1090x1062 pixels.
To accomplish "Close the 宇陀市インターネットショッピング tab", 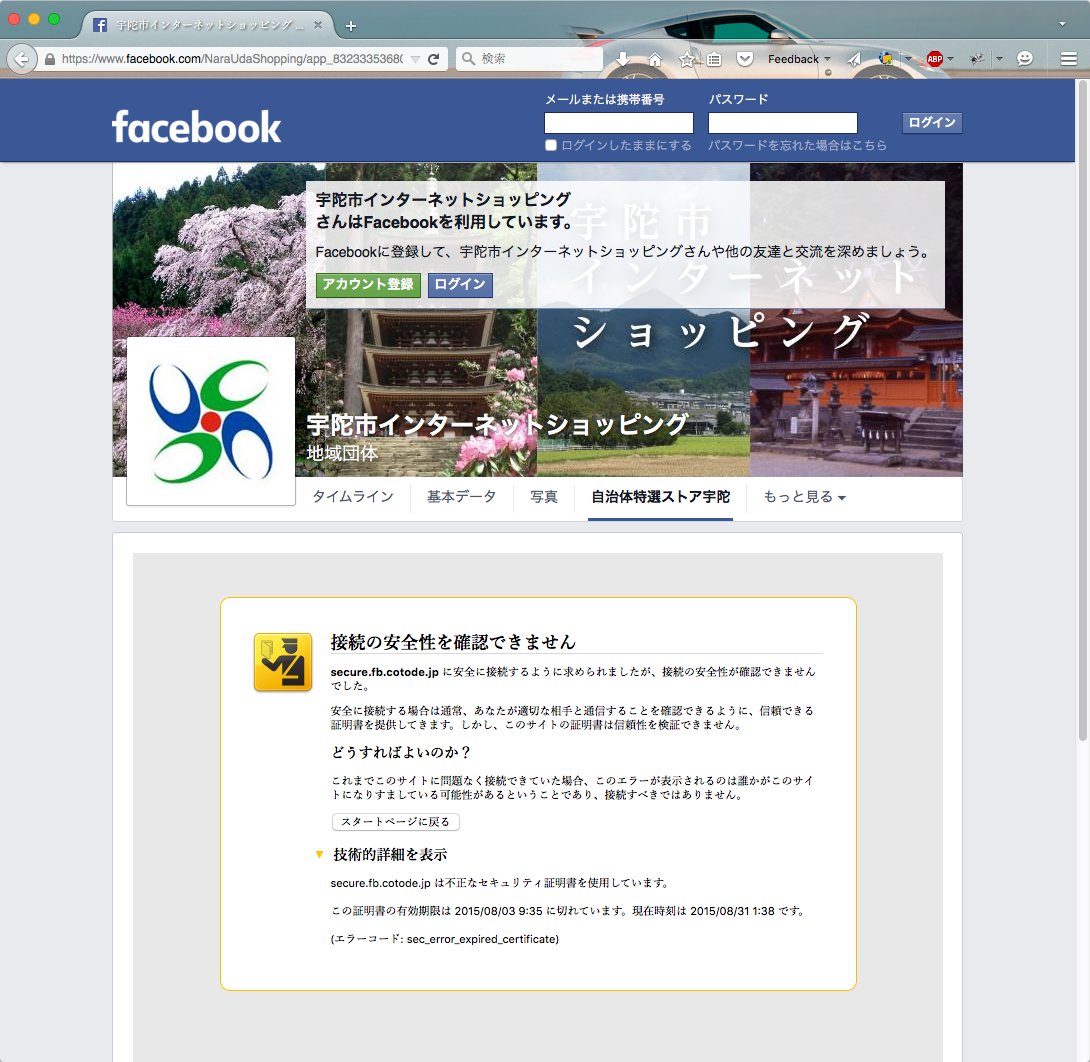I will 318,25.
